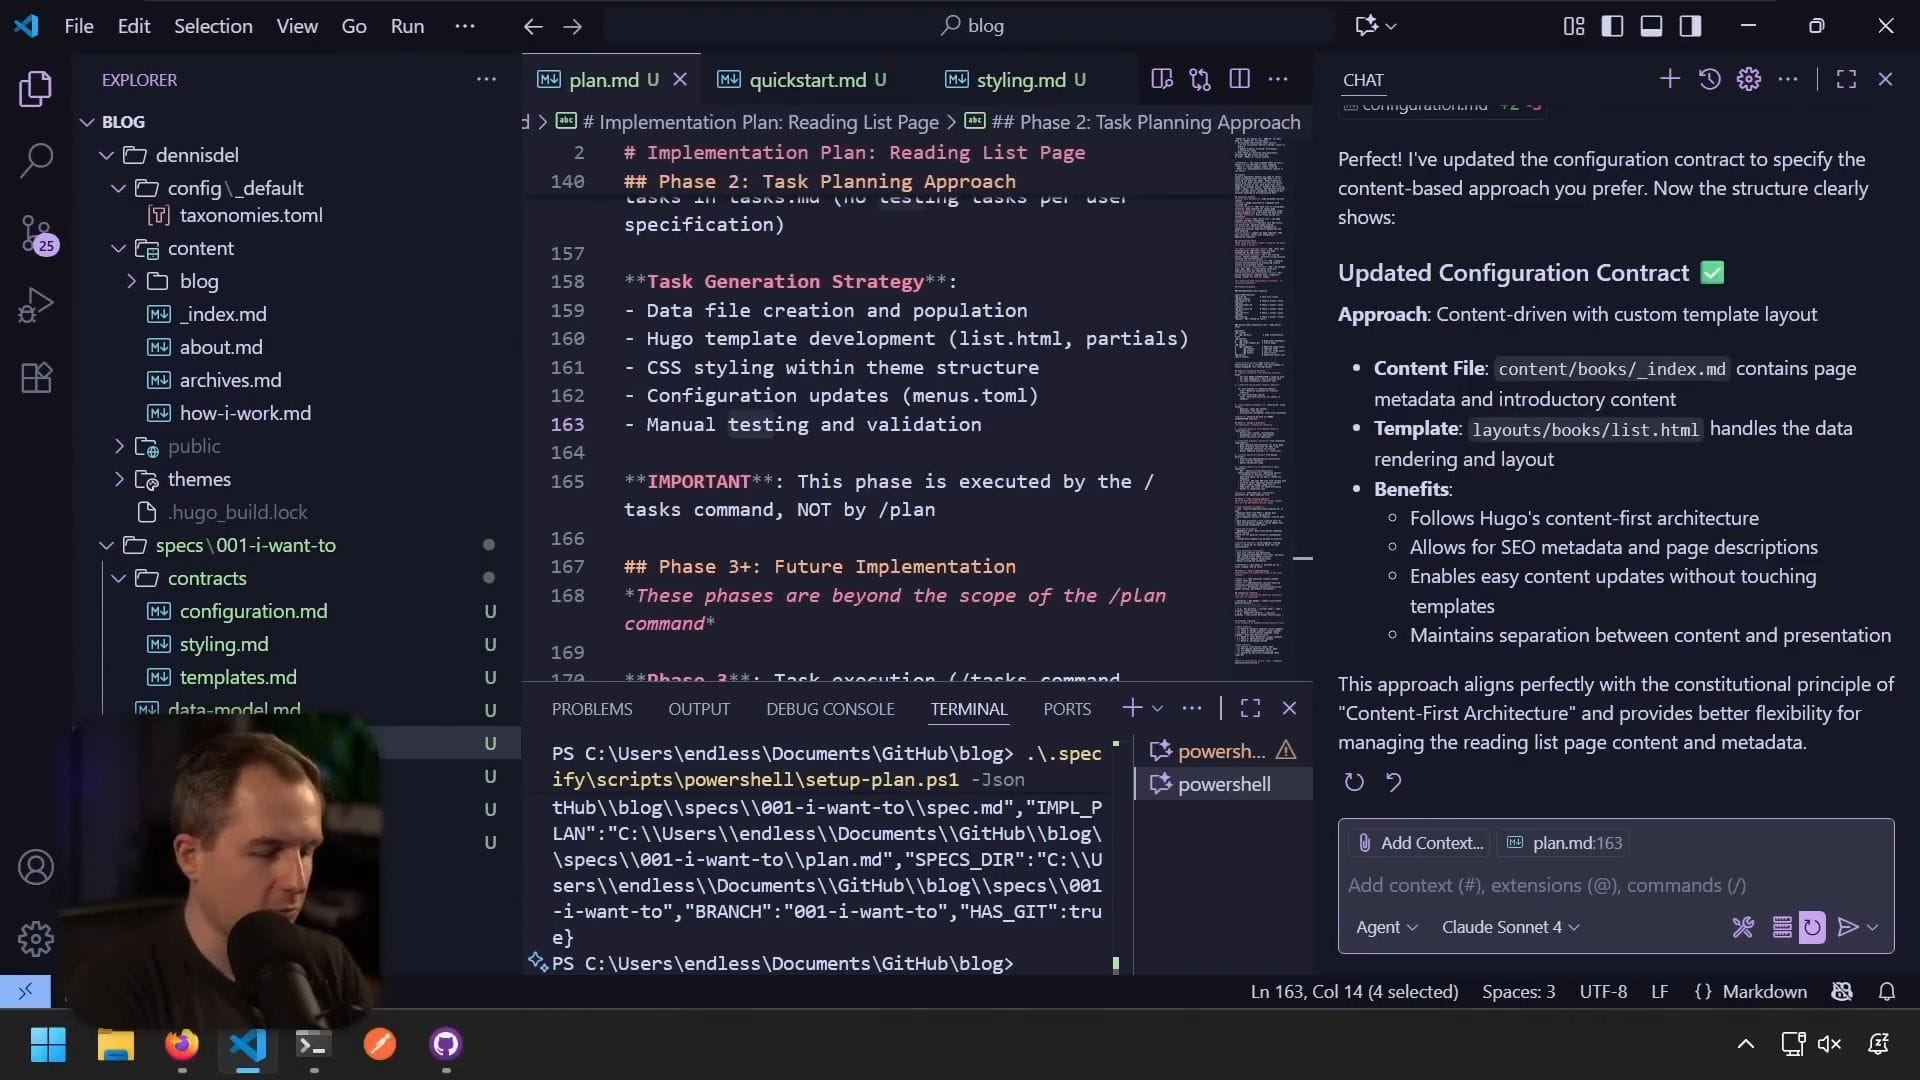Open the Selection menu
This screenshot has height=1080, width=1920.
[213, 26]
